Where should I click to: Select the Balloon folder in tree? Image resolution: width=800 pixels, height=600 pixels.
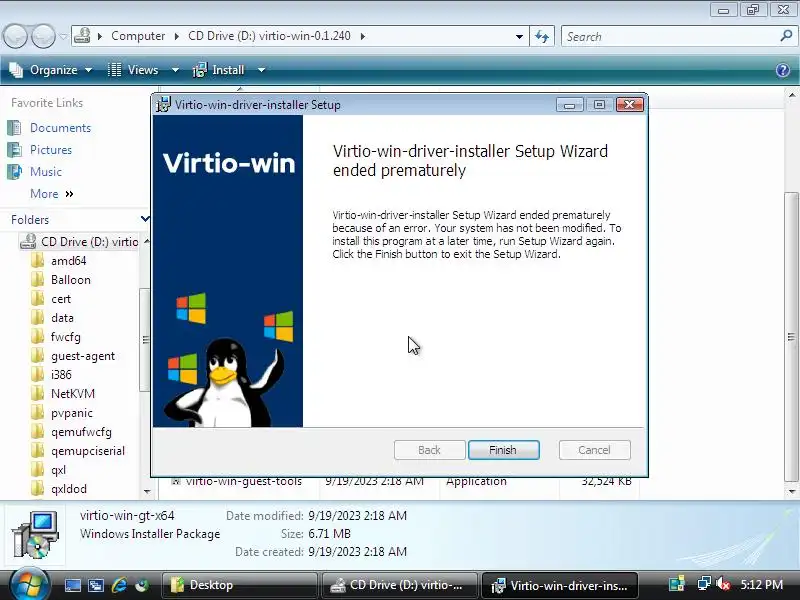[71, 280]
